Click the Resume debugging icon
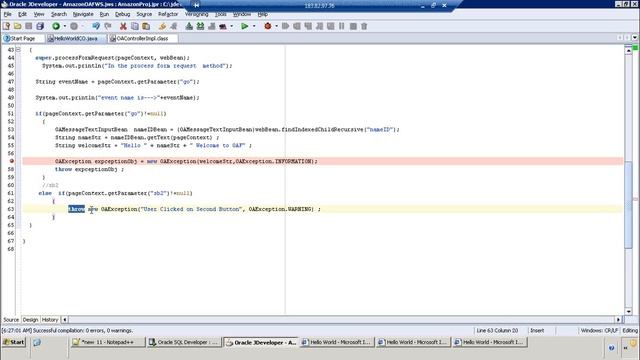The width and height of the screenshot is (640, 360). 285,26
